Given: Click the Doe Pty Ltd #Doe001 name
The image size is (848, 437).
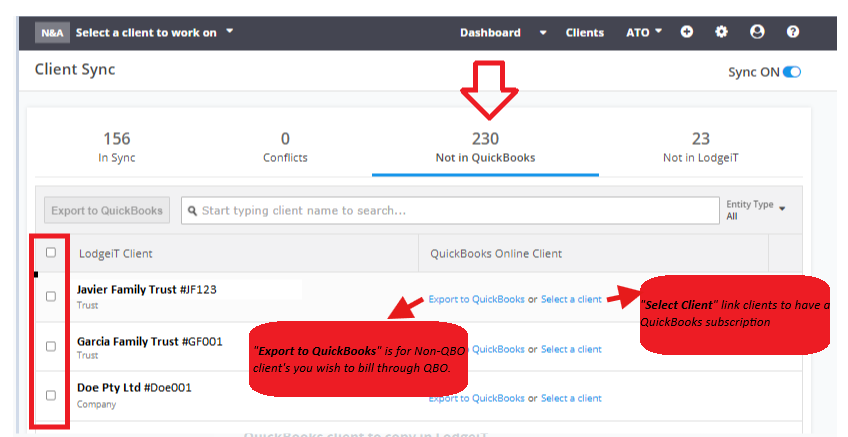Looking at the screenshot, I should (134, 388).
